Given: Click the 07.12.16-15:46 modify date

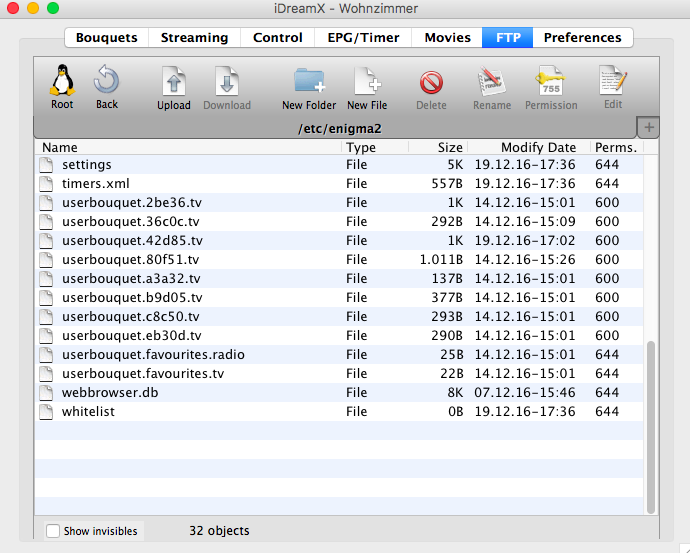Looking at the screenshot, I should coord(525,392).
